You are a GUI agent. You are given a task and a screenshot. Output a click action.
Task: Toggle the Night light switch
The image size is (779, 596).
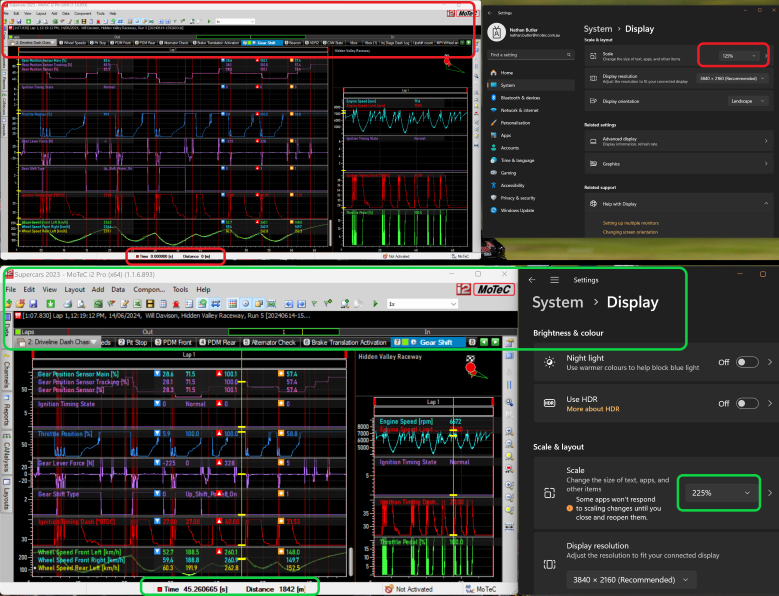tap(747, 362)
